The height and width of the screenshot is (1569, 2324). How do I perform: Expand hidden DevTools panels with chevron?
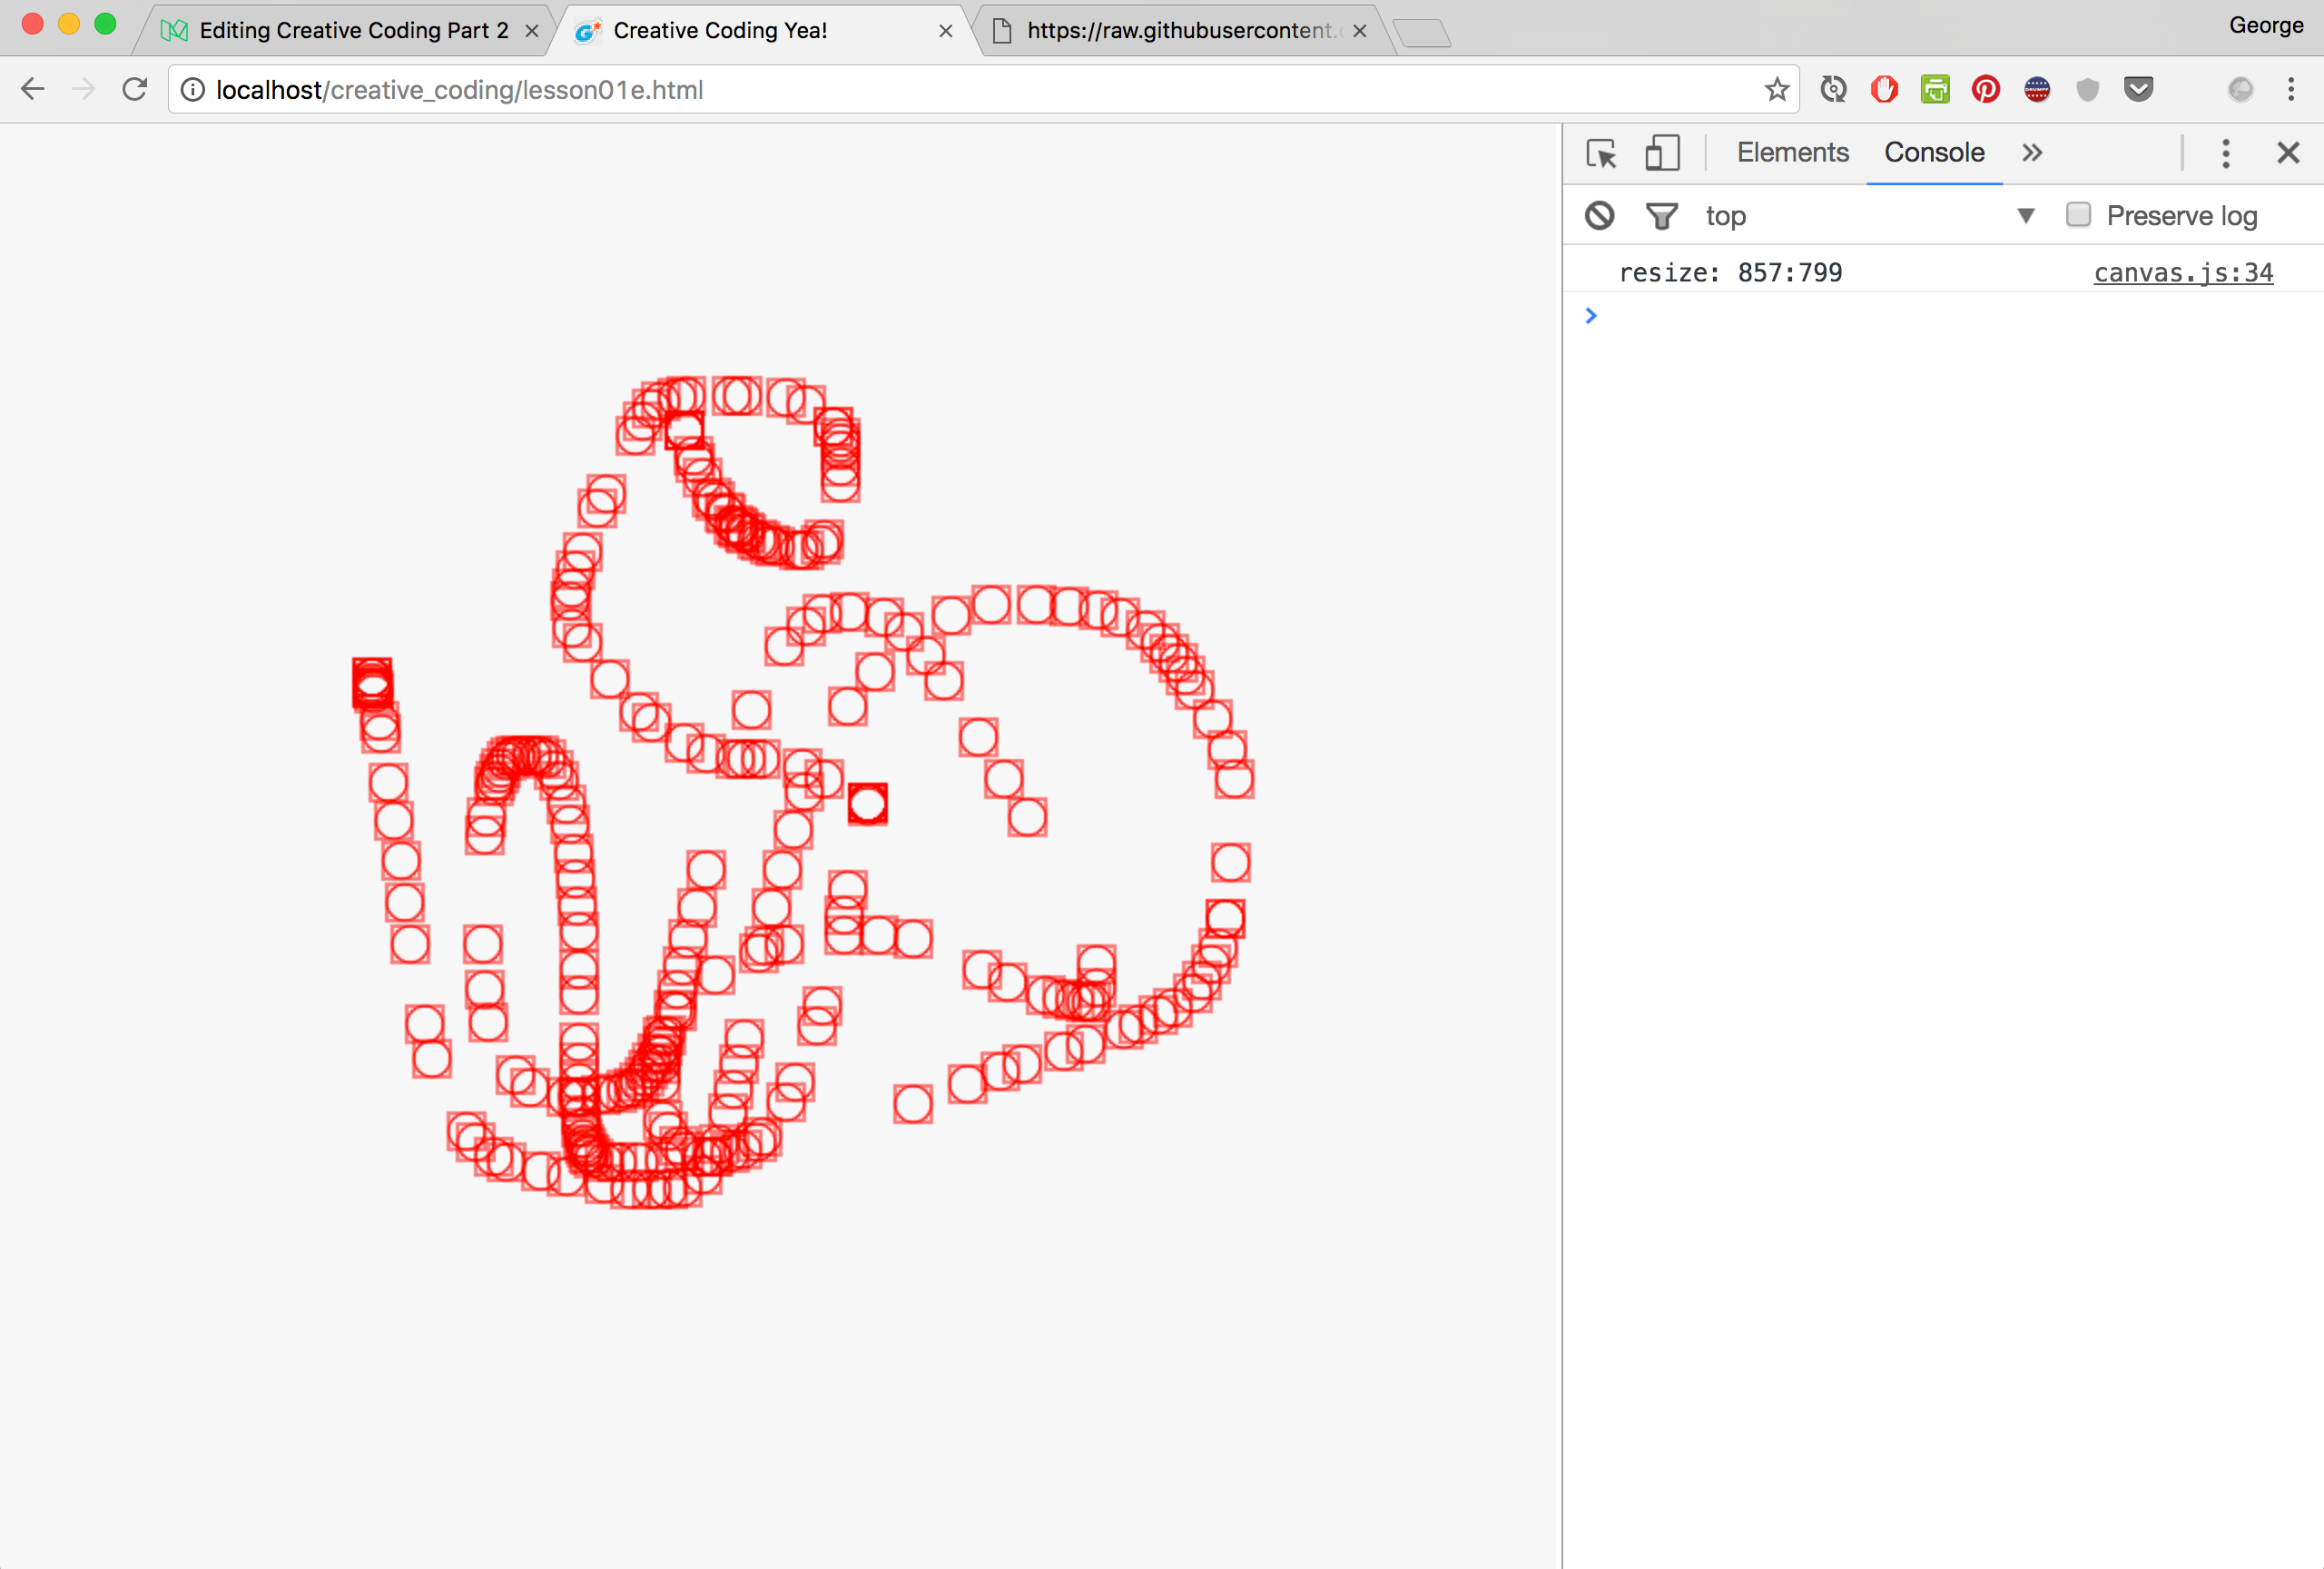(2032, 153)
